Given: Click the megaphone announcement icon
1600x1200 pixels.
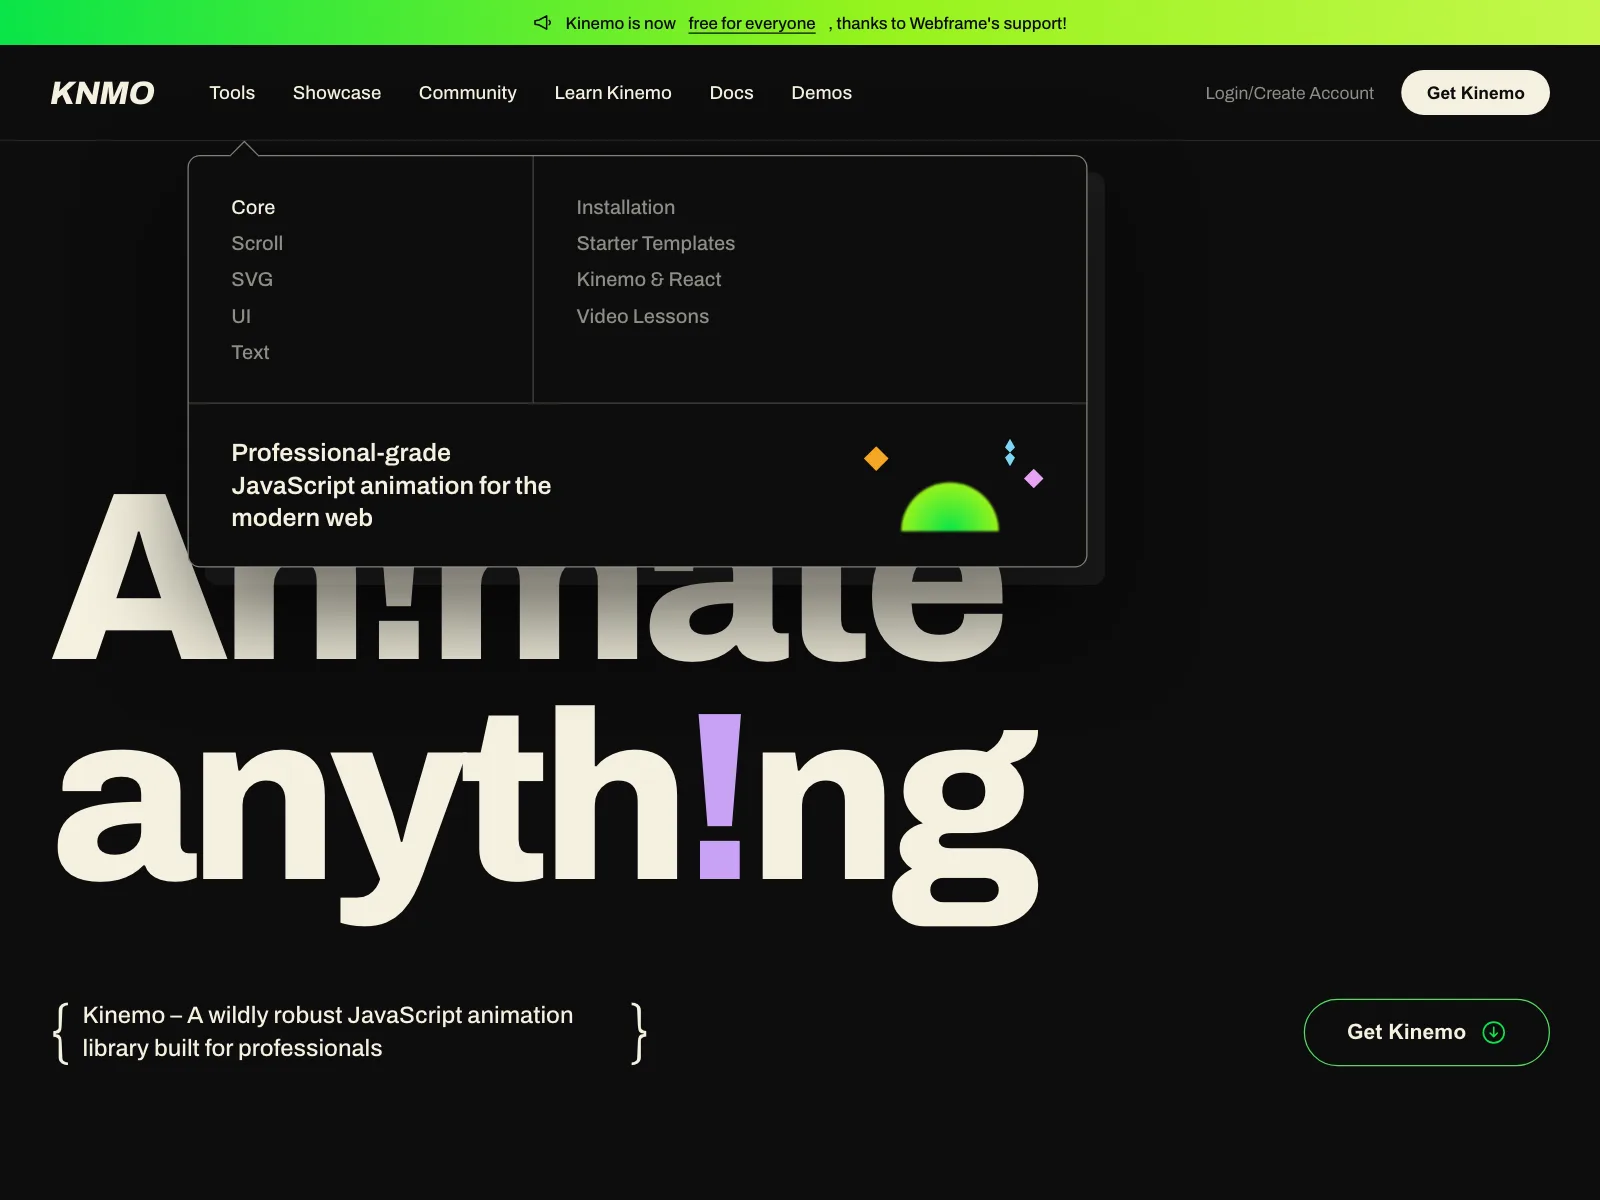Looking at the screenshot, I should tap(543, 23).
